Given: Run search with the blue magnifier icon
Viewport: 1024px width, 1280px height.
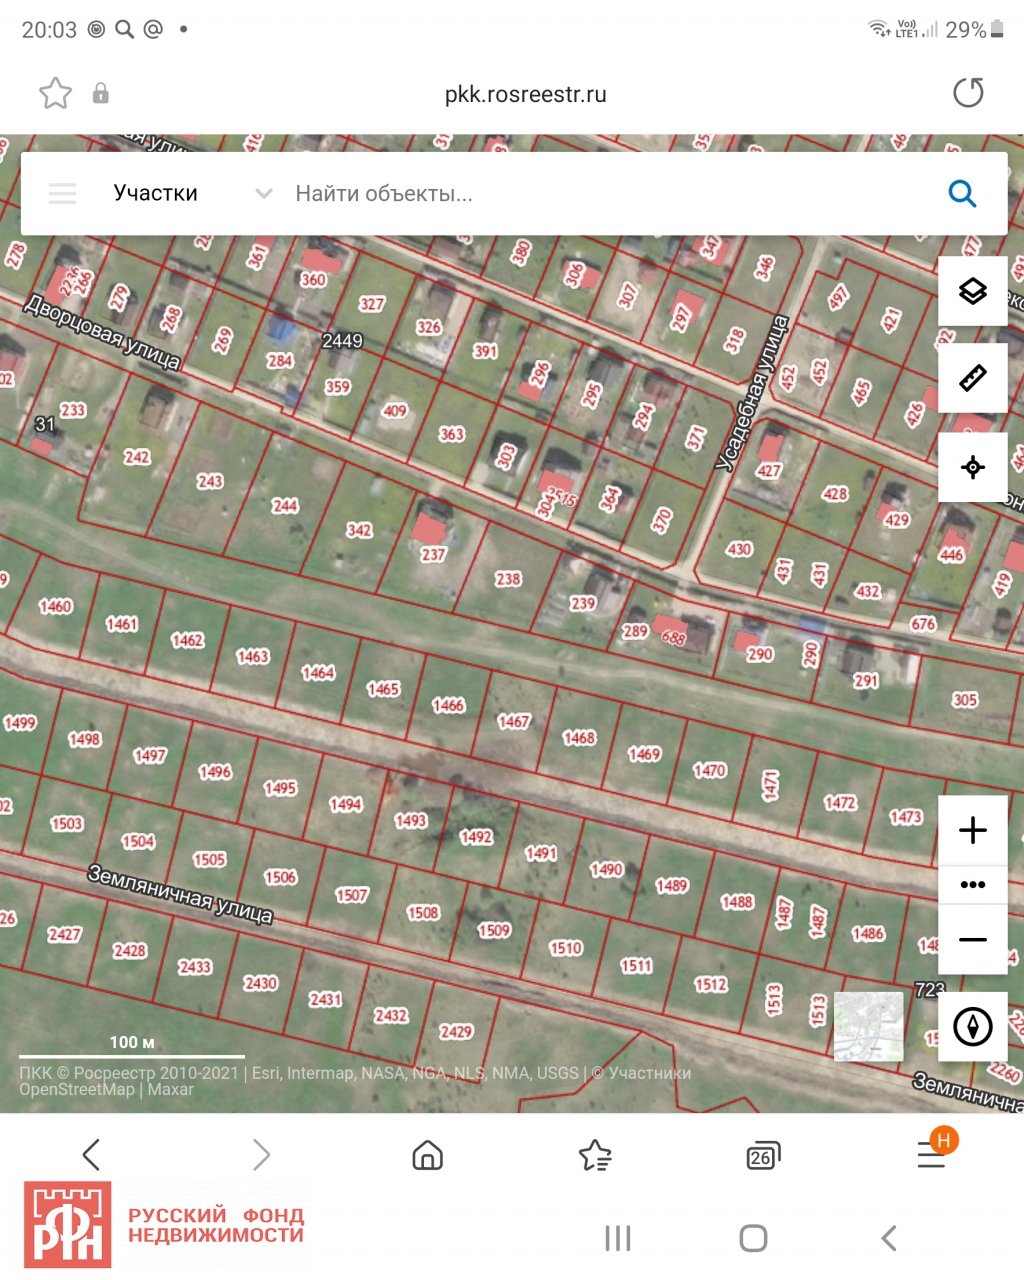Looking at the screenshot, I should pos(962,193).
